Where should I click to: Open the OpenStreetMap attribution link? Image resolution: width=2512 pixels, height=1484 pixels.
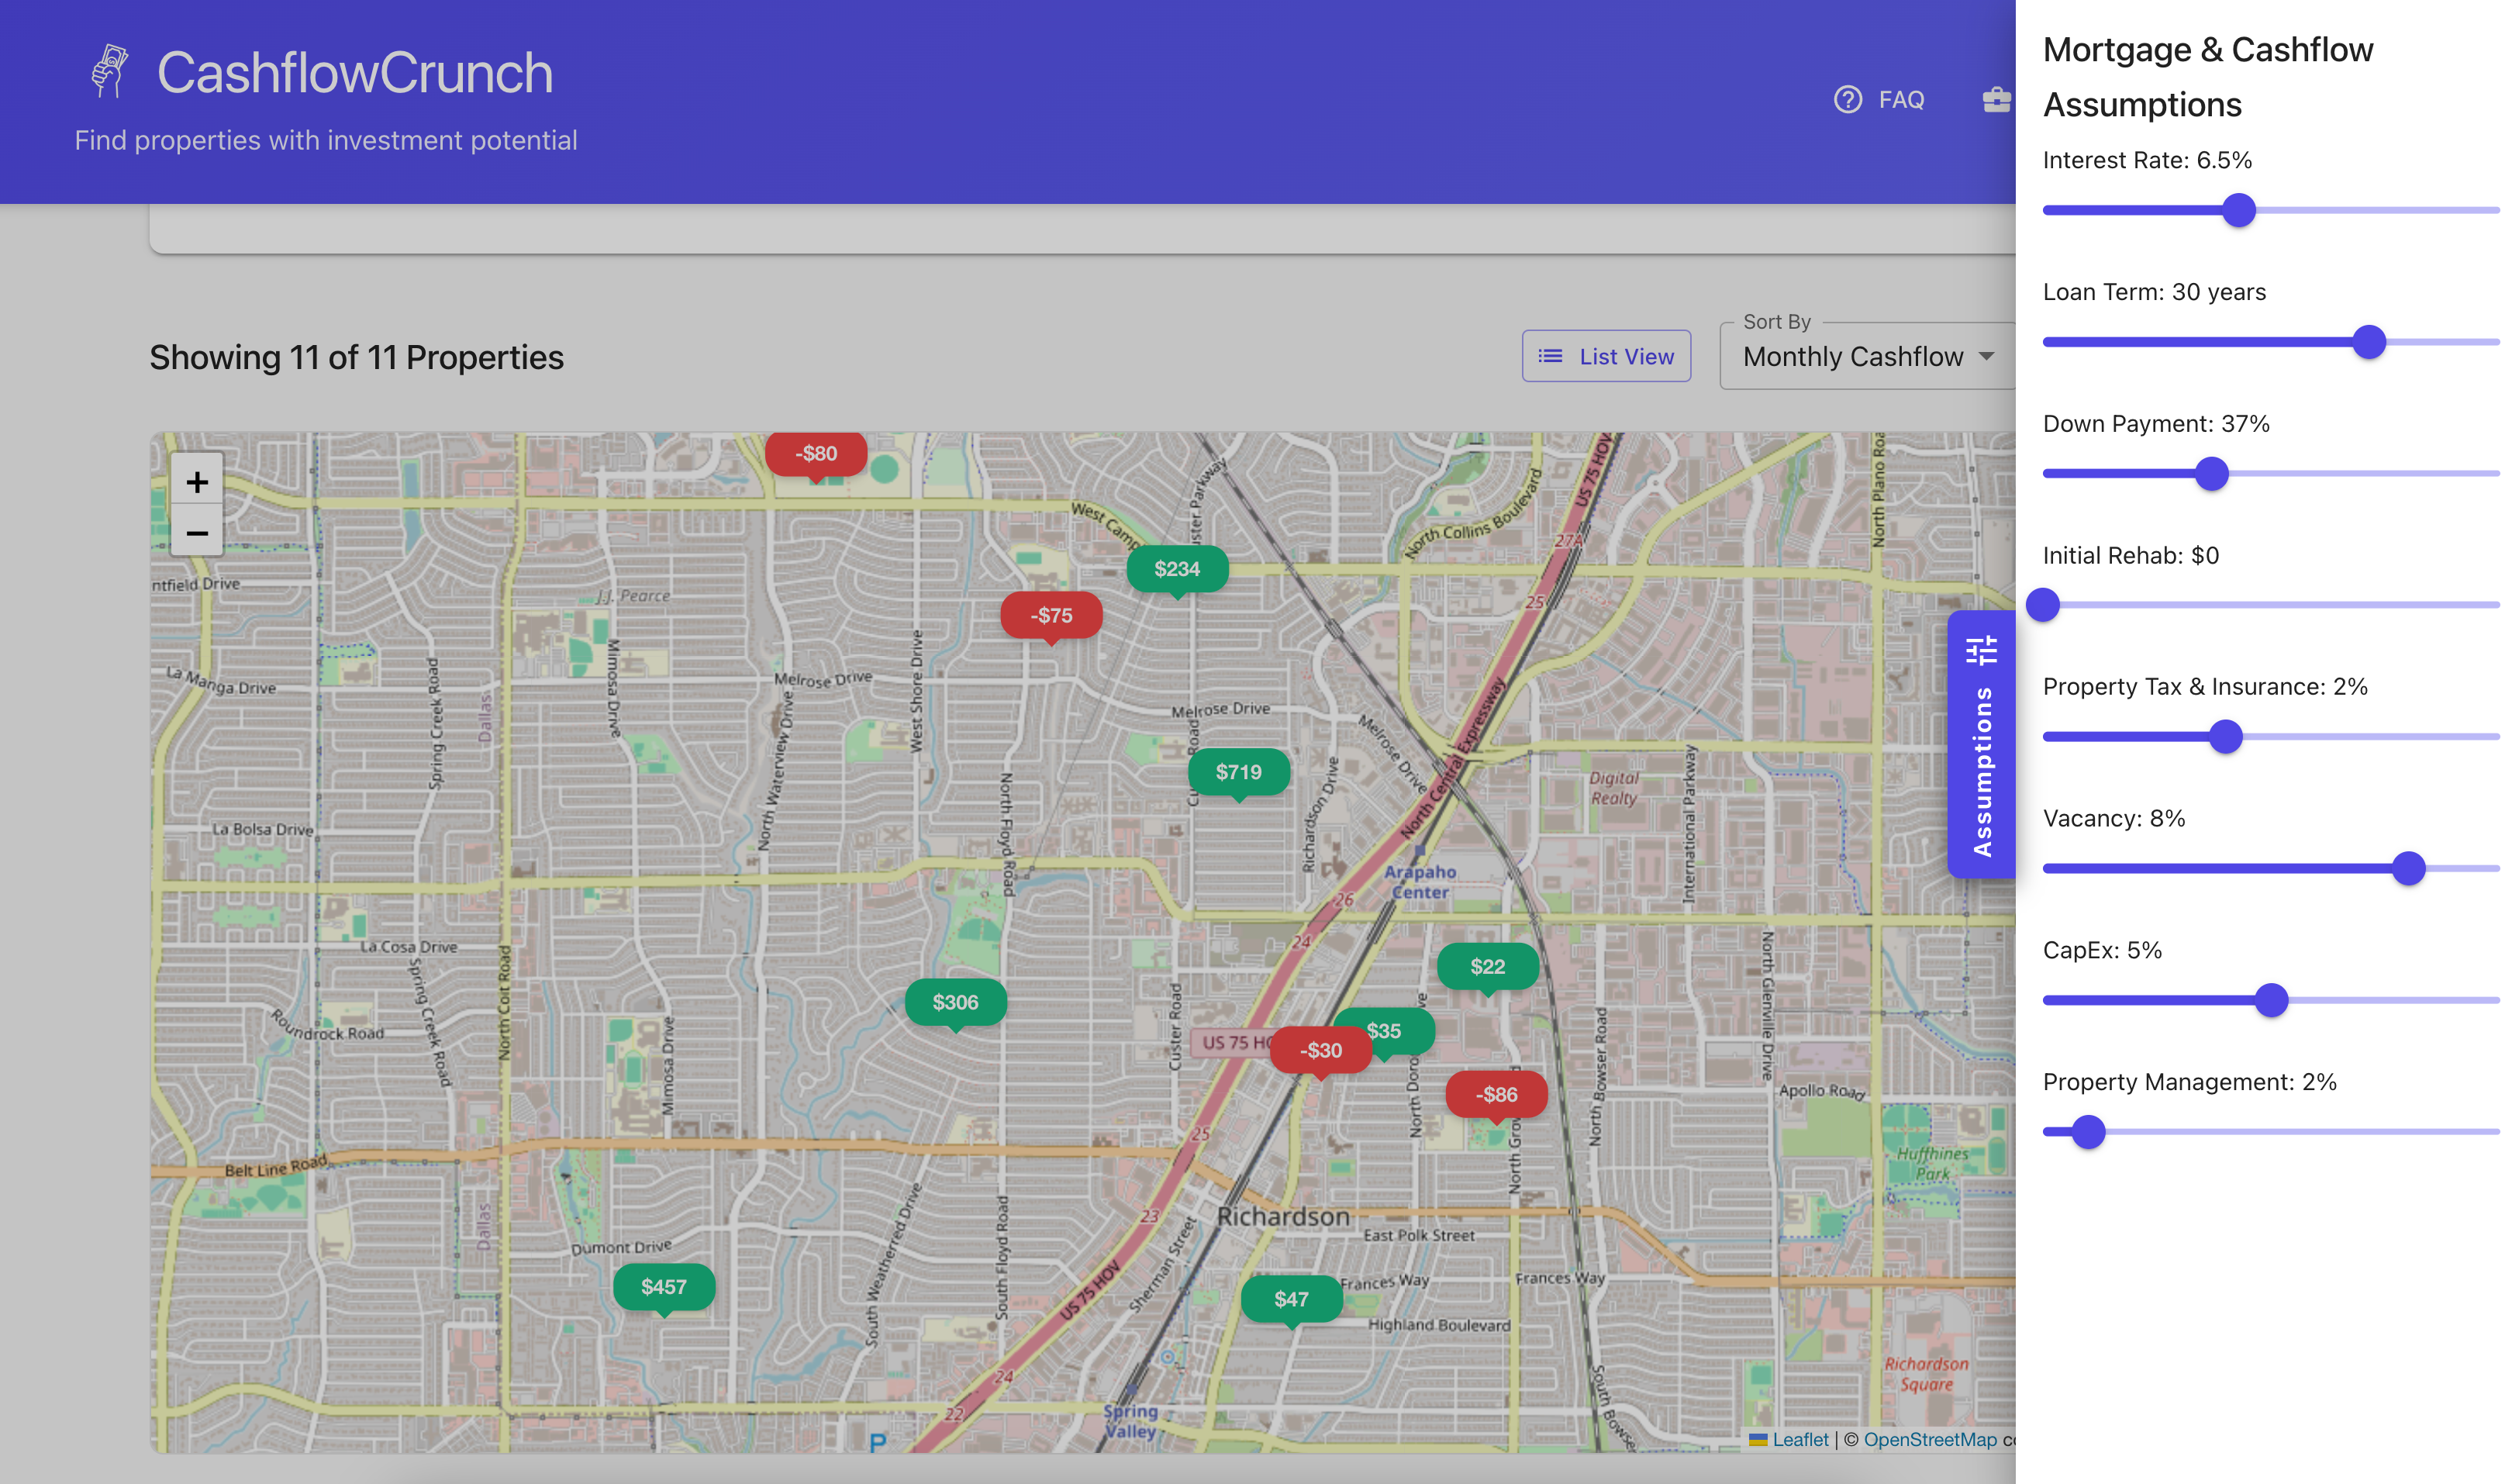tap(1929, 1439)
